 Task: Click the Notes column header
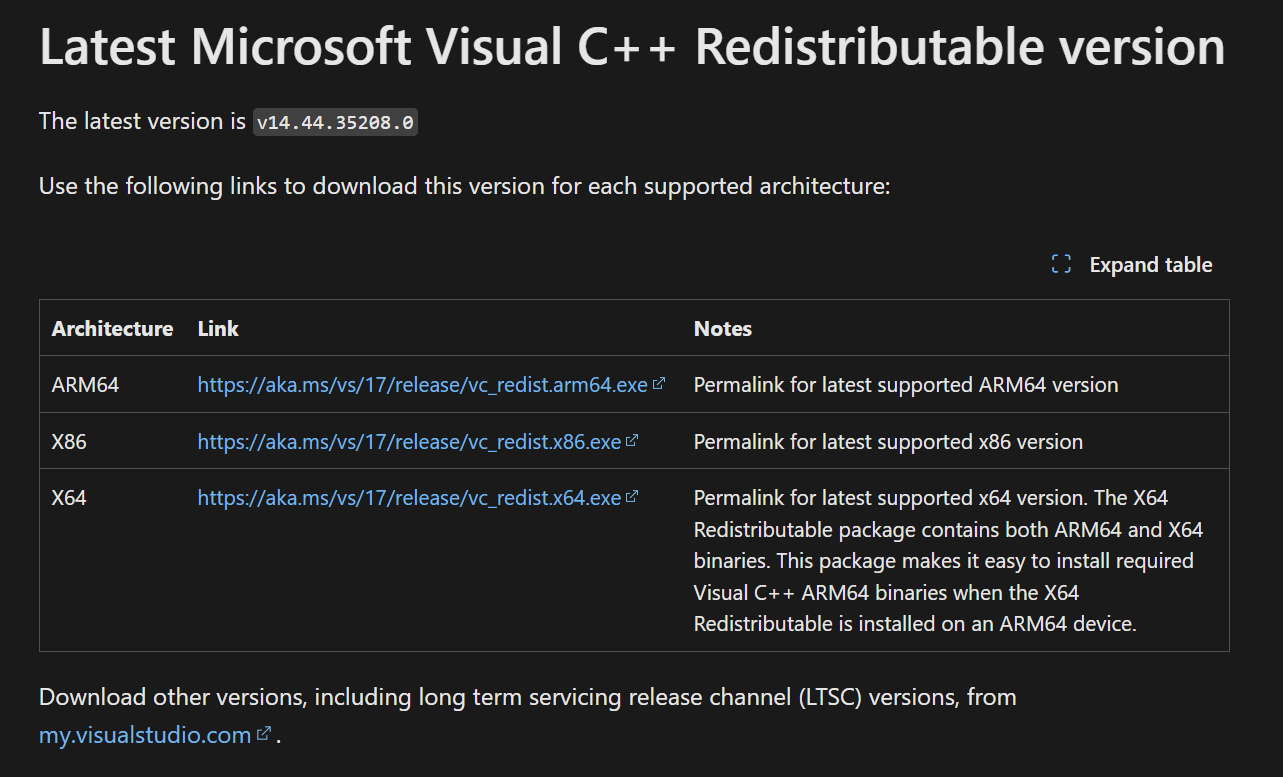(723, 328)
